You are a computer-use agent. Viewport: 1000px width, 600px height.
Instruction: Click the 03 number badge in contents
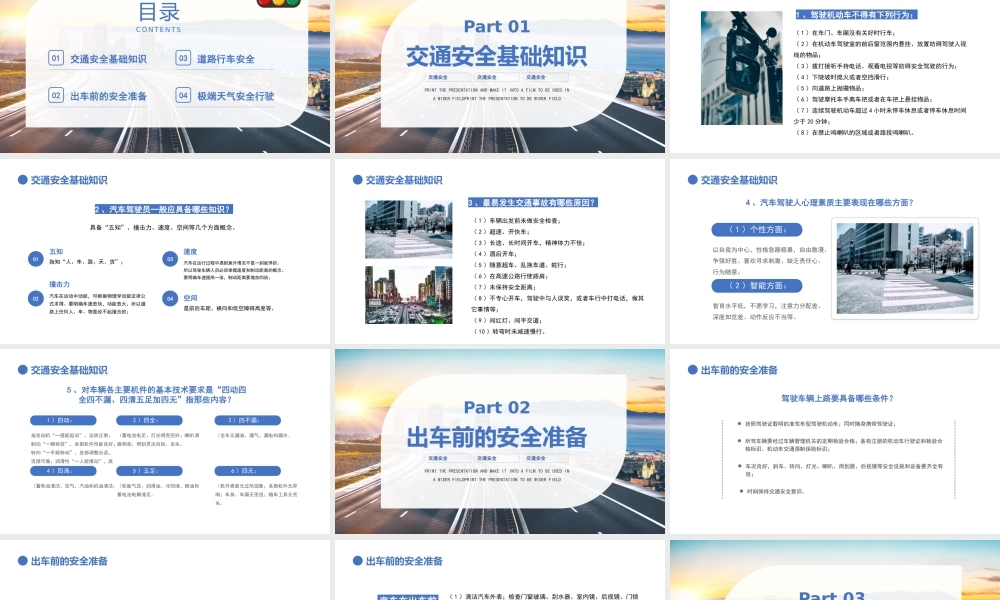(x=183, y=58)
